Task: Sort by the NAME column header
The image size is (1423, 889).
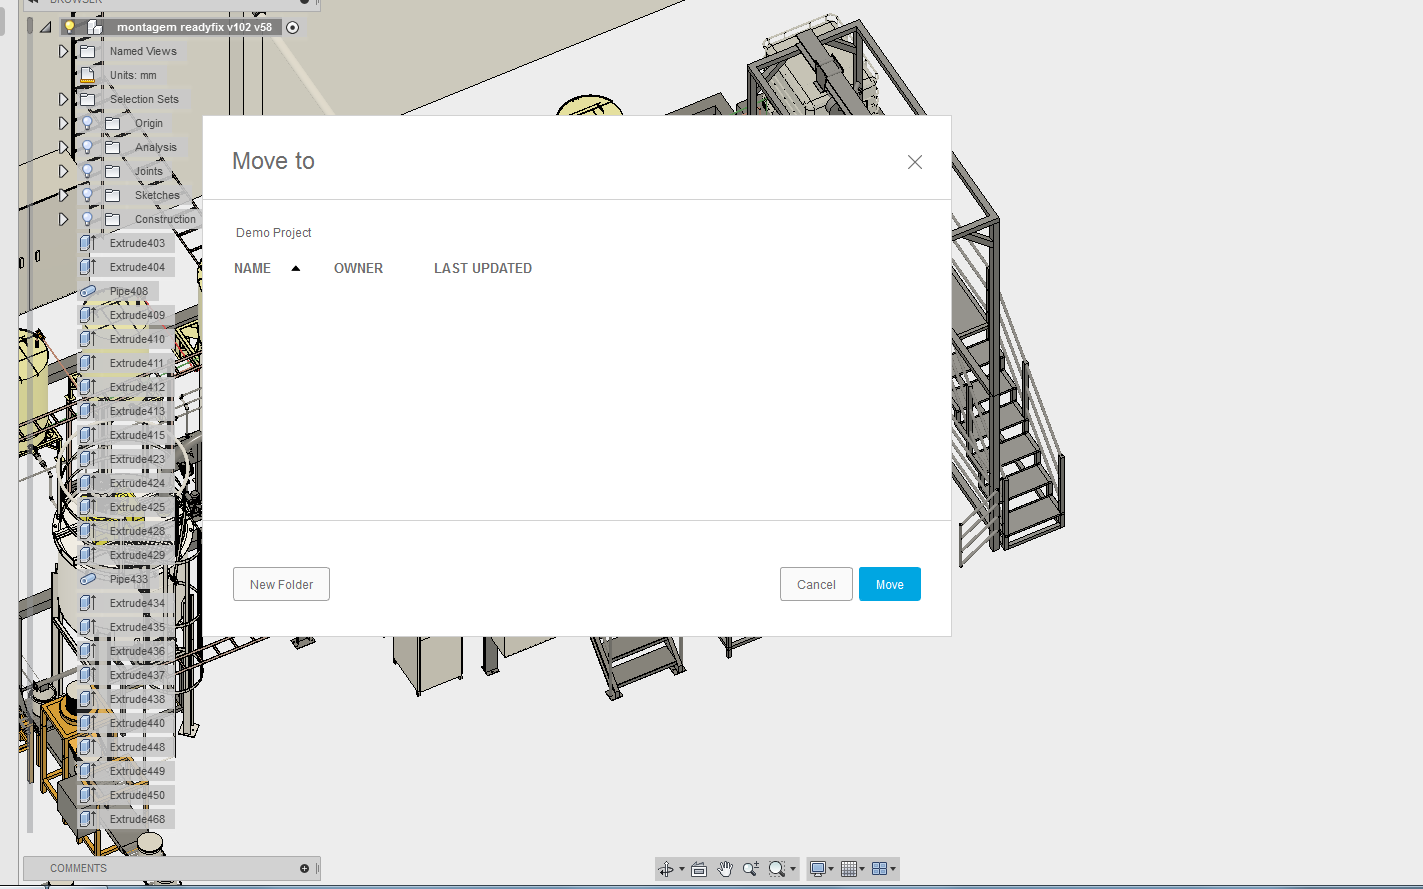Action: point(253,268)
